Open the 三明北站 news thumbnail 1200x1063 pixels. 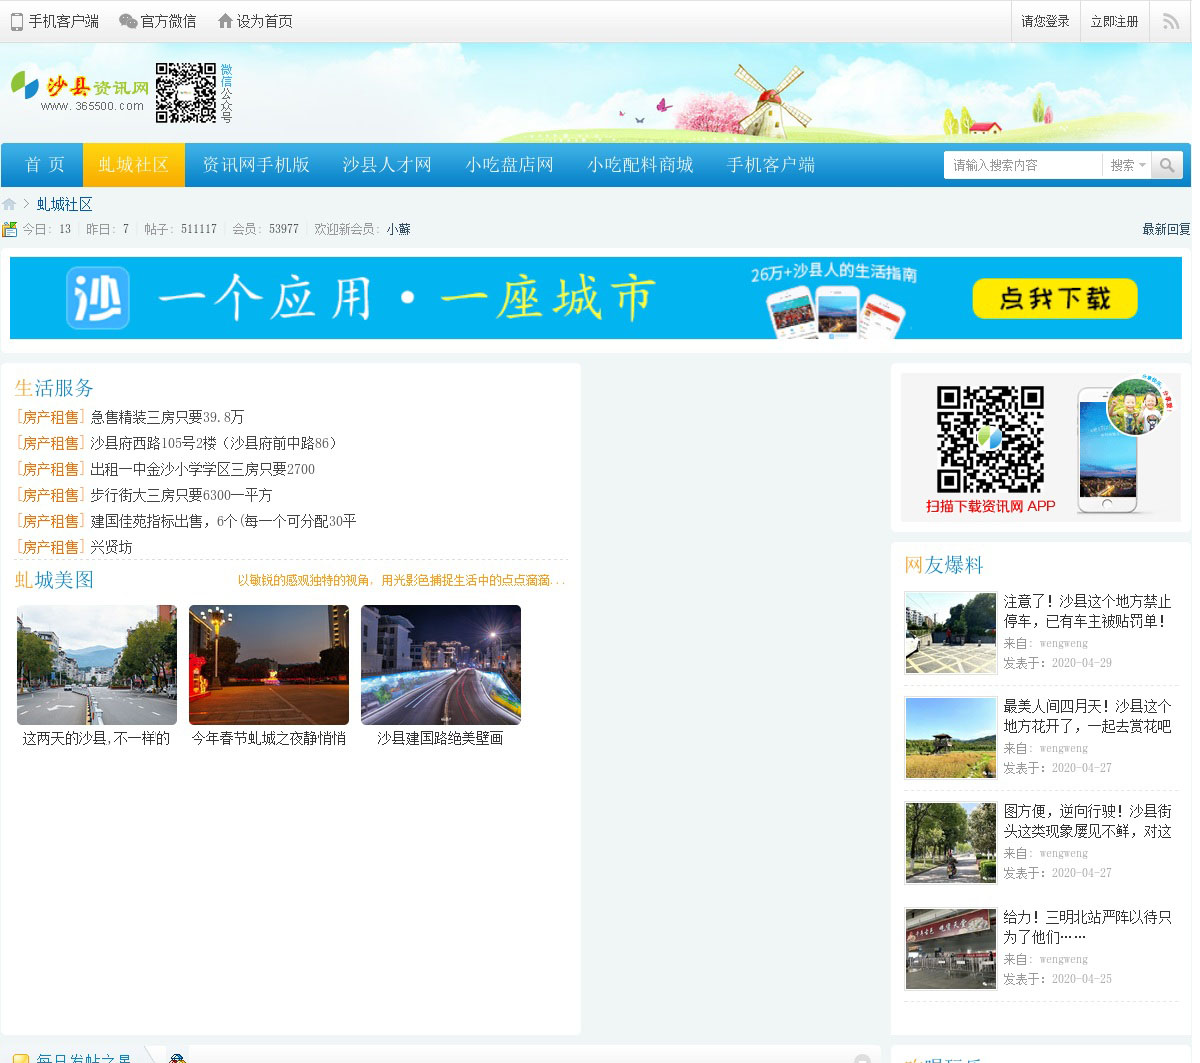point(950,948)
